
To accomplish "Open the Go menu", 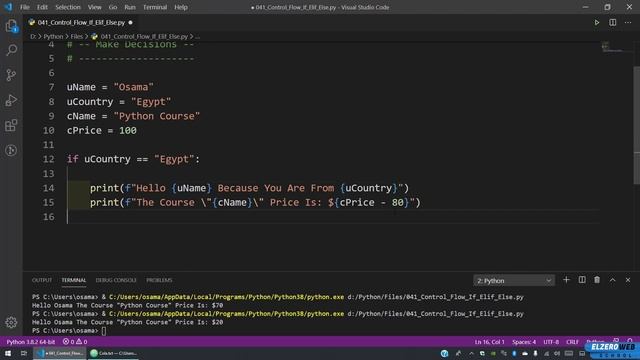I will point(113,7).
